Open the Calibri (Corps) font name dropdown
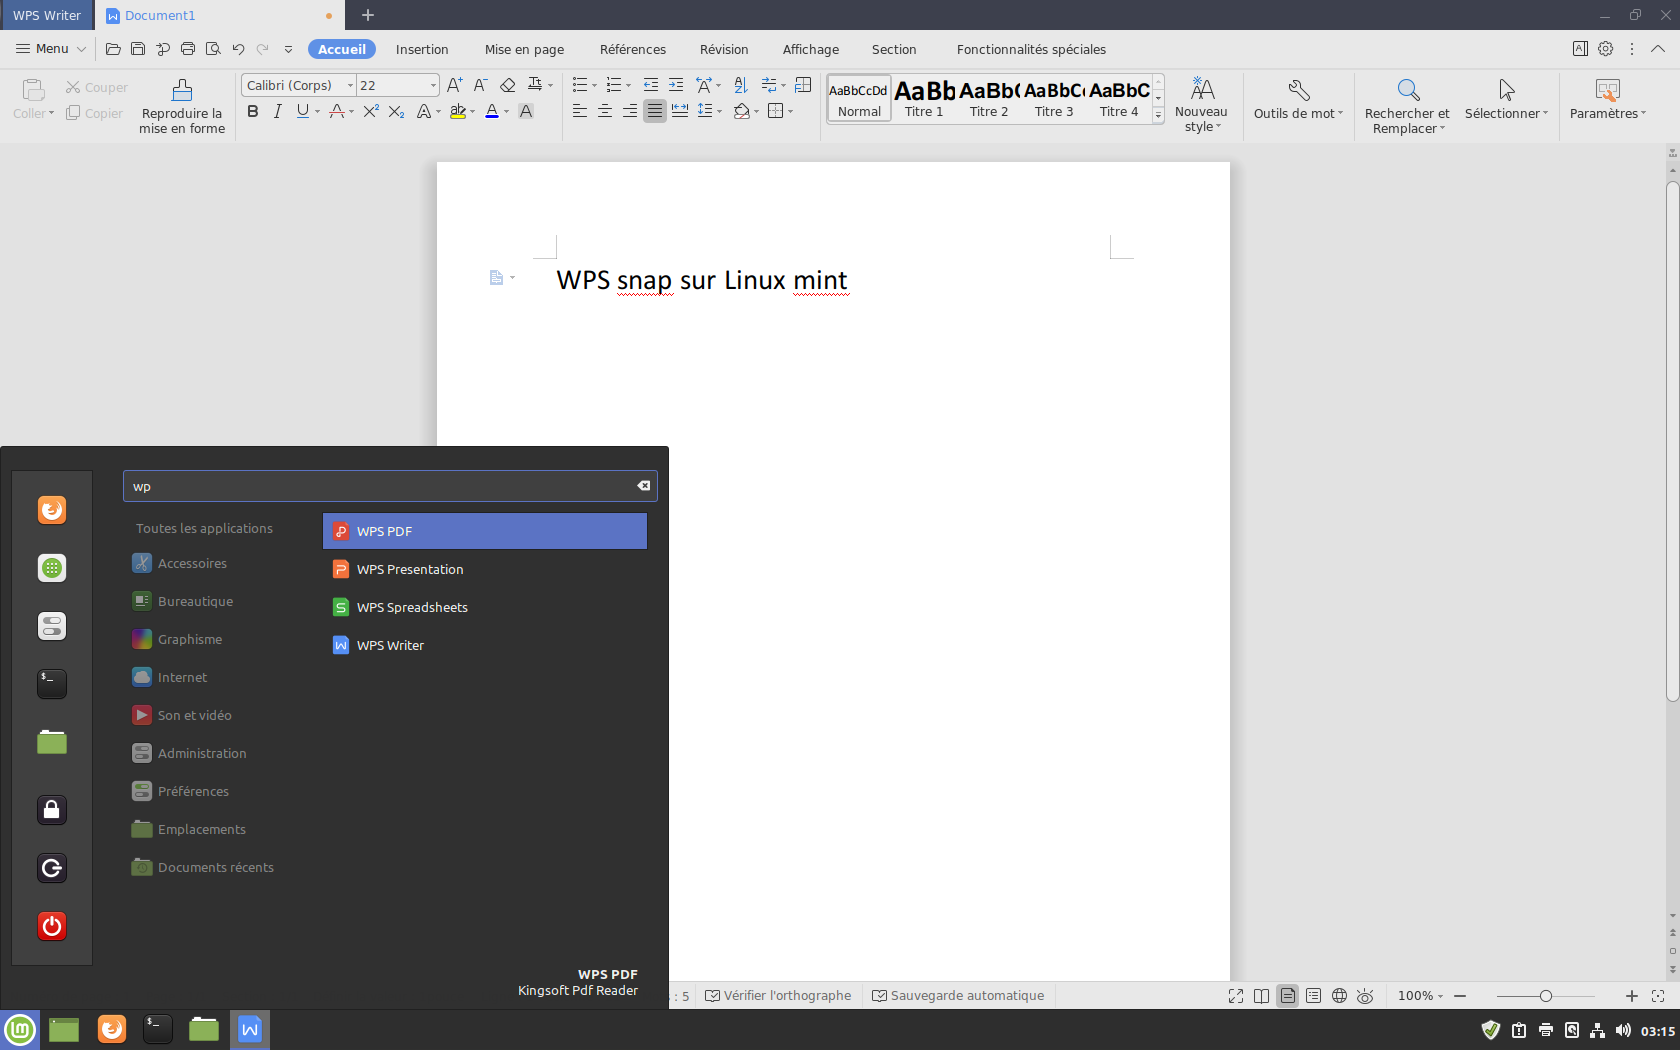 350,86
